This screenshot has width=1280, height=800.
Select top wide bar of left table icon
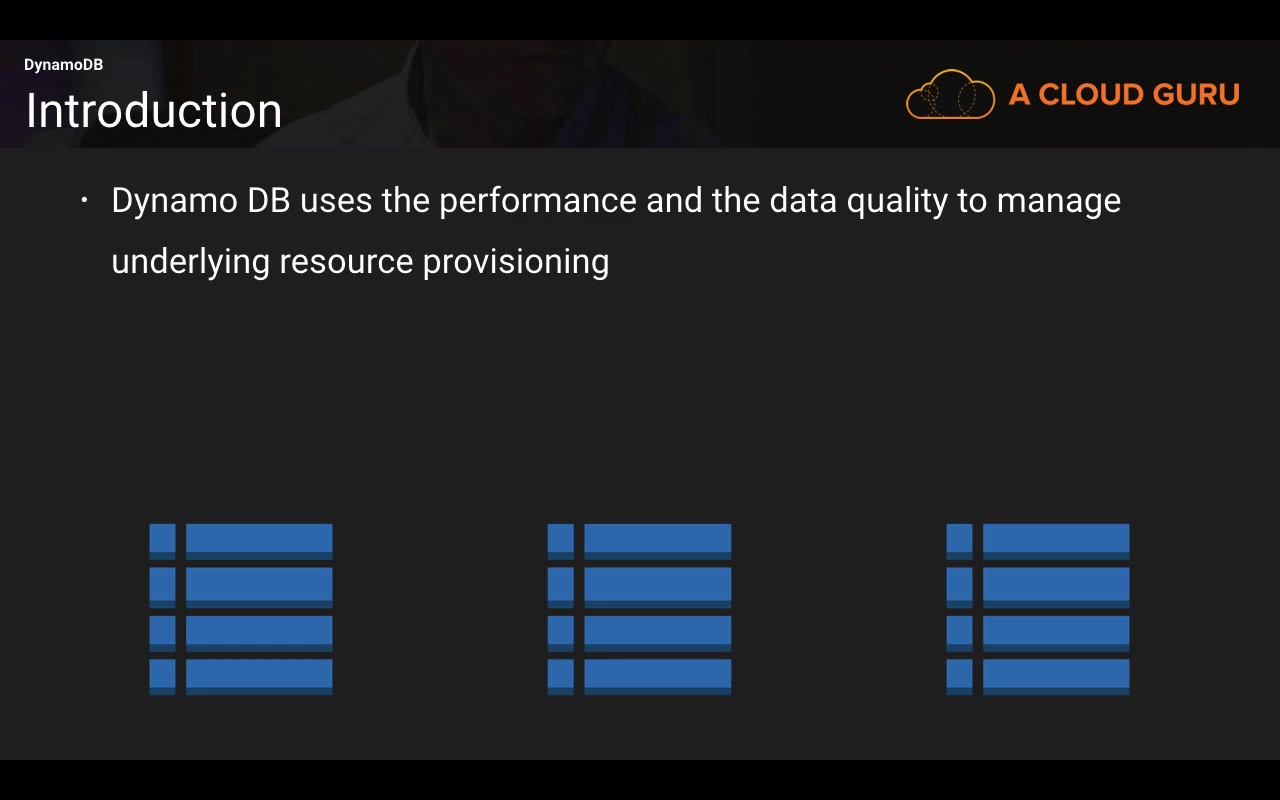coord(259,540)
